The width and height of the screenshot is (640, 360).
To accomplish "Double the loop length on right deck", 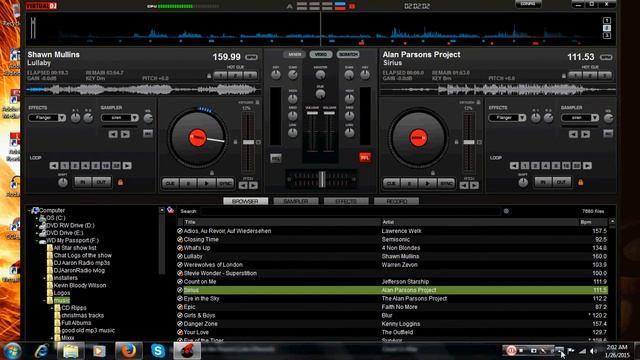I will tap(587, 166).
